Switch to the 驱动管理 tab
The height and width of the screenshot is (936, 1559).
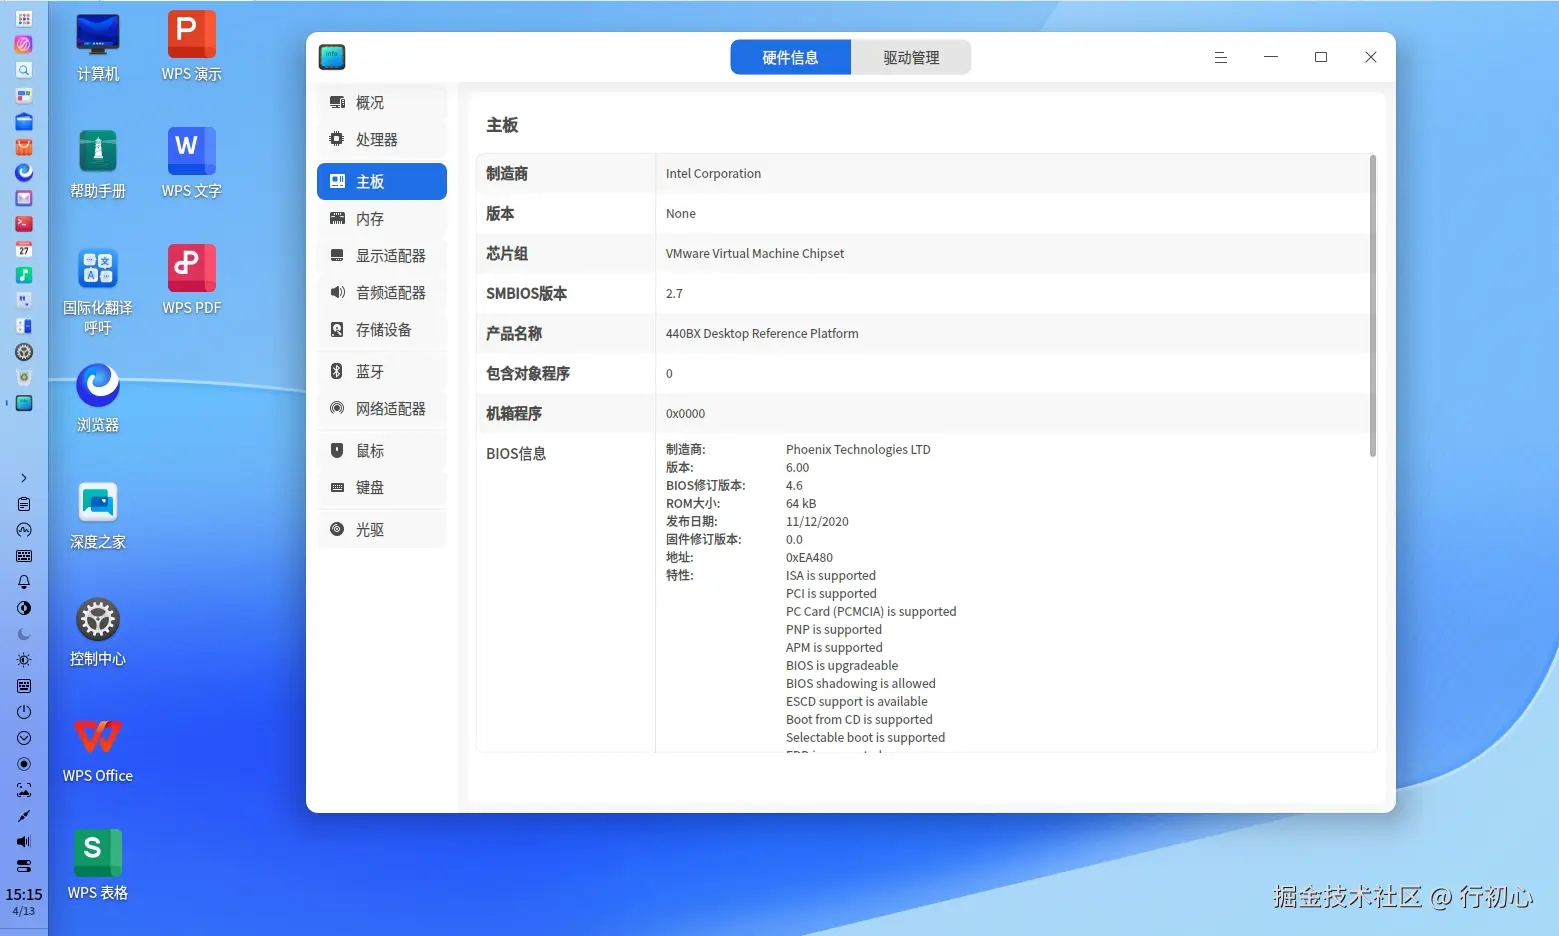tap(911, 57)
